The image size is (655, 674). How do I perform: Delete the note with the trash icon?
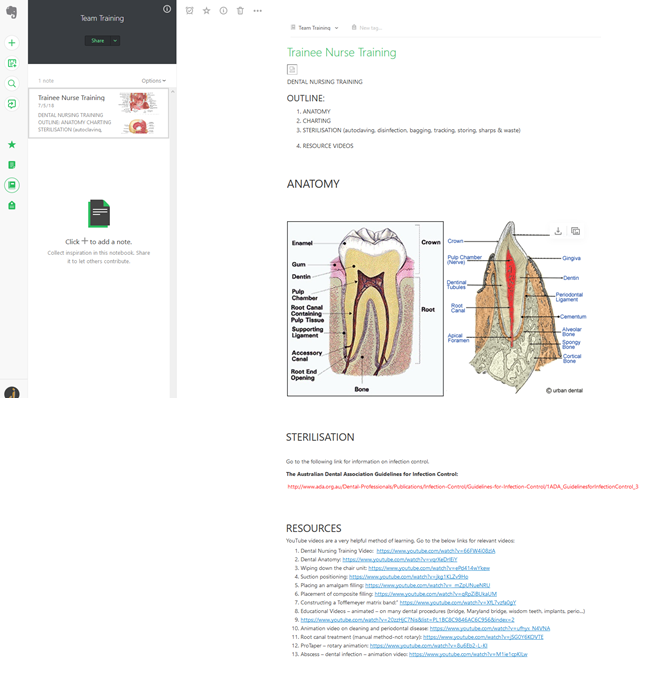pyautogui.click(x=240, y=11)
